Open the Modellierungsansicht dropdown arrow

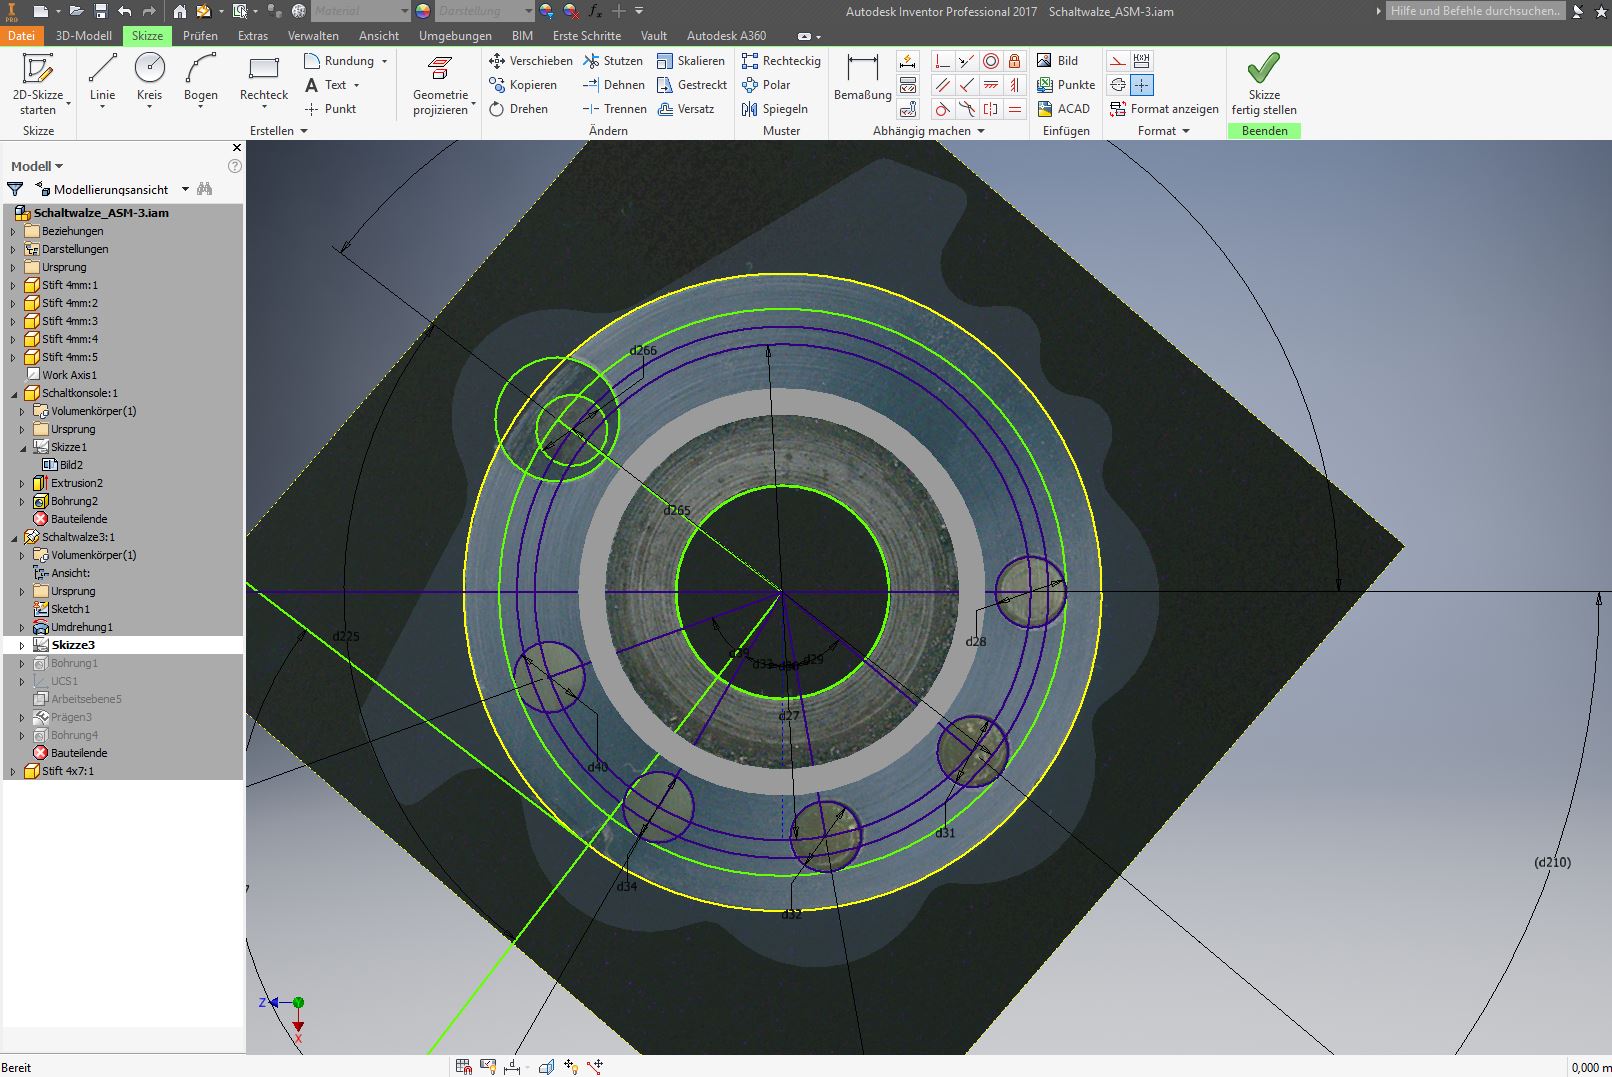coord(185,190)
